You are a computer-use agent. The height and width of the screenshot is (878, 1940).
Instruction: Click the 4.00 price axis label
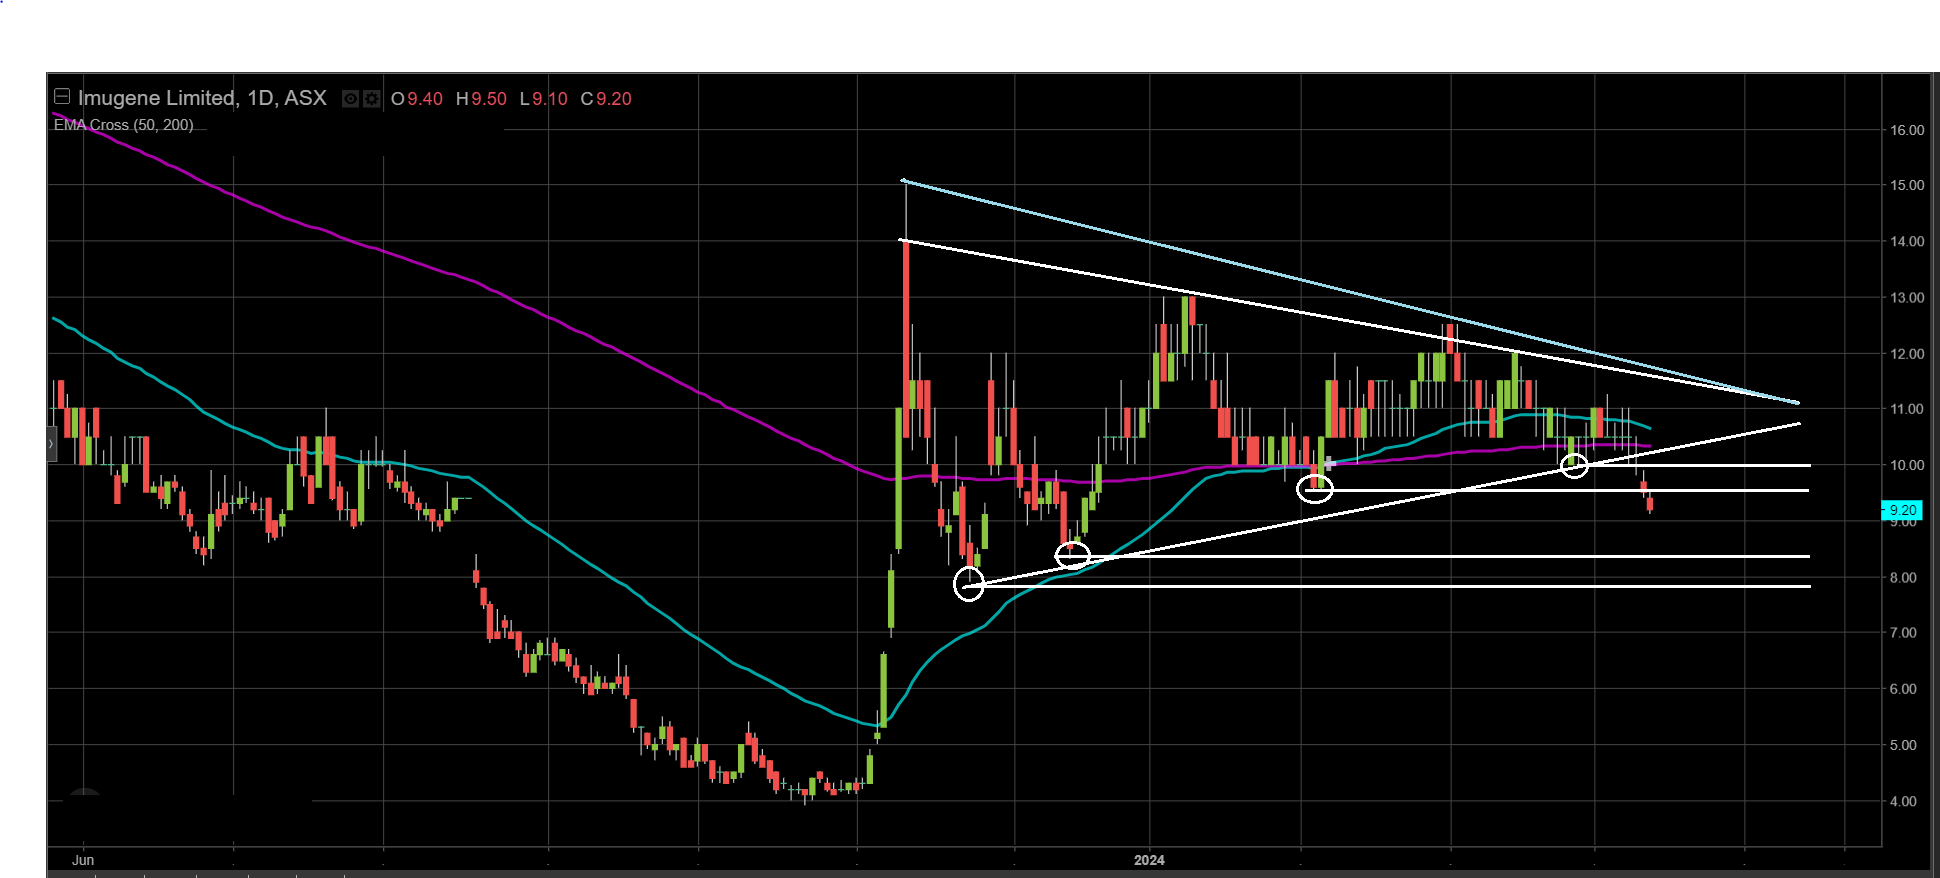tap(1903, 801)
